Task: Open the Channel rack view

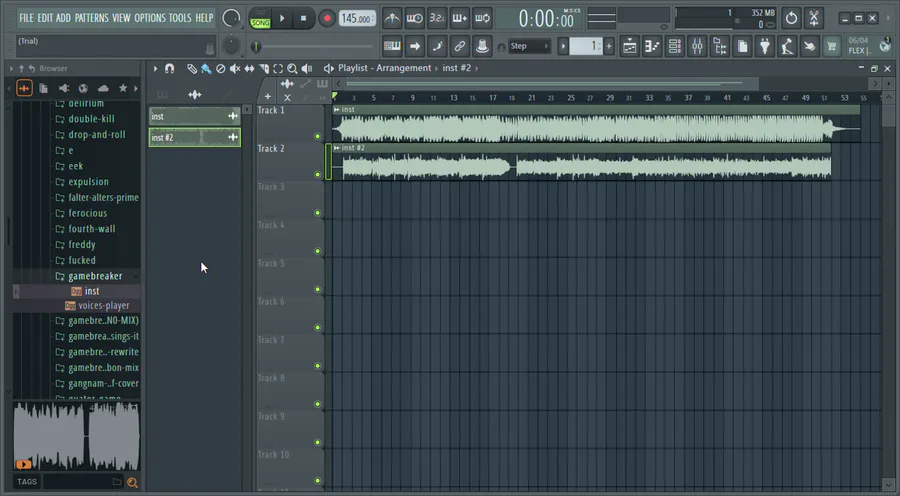Action: [x=675, y=46]
